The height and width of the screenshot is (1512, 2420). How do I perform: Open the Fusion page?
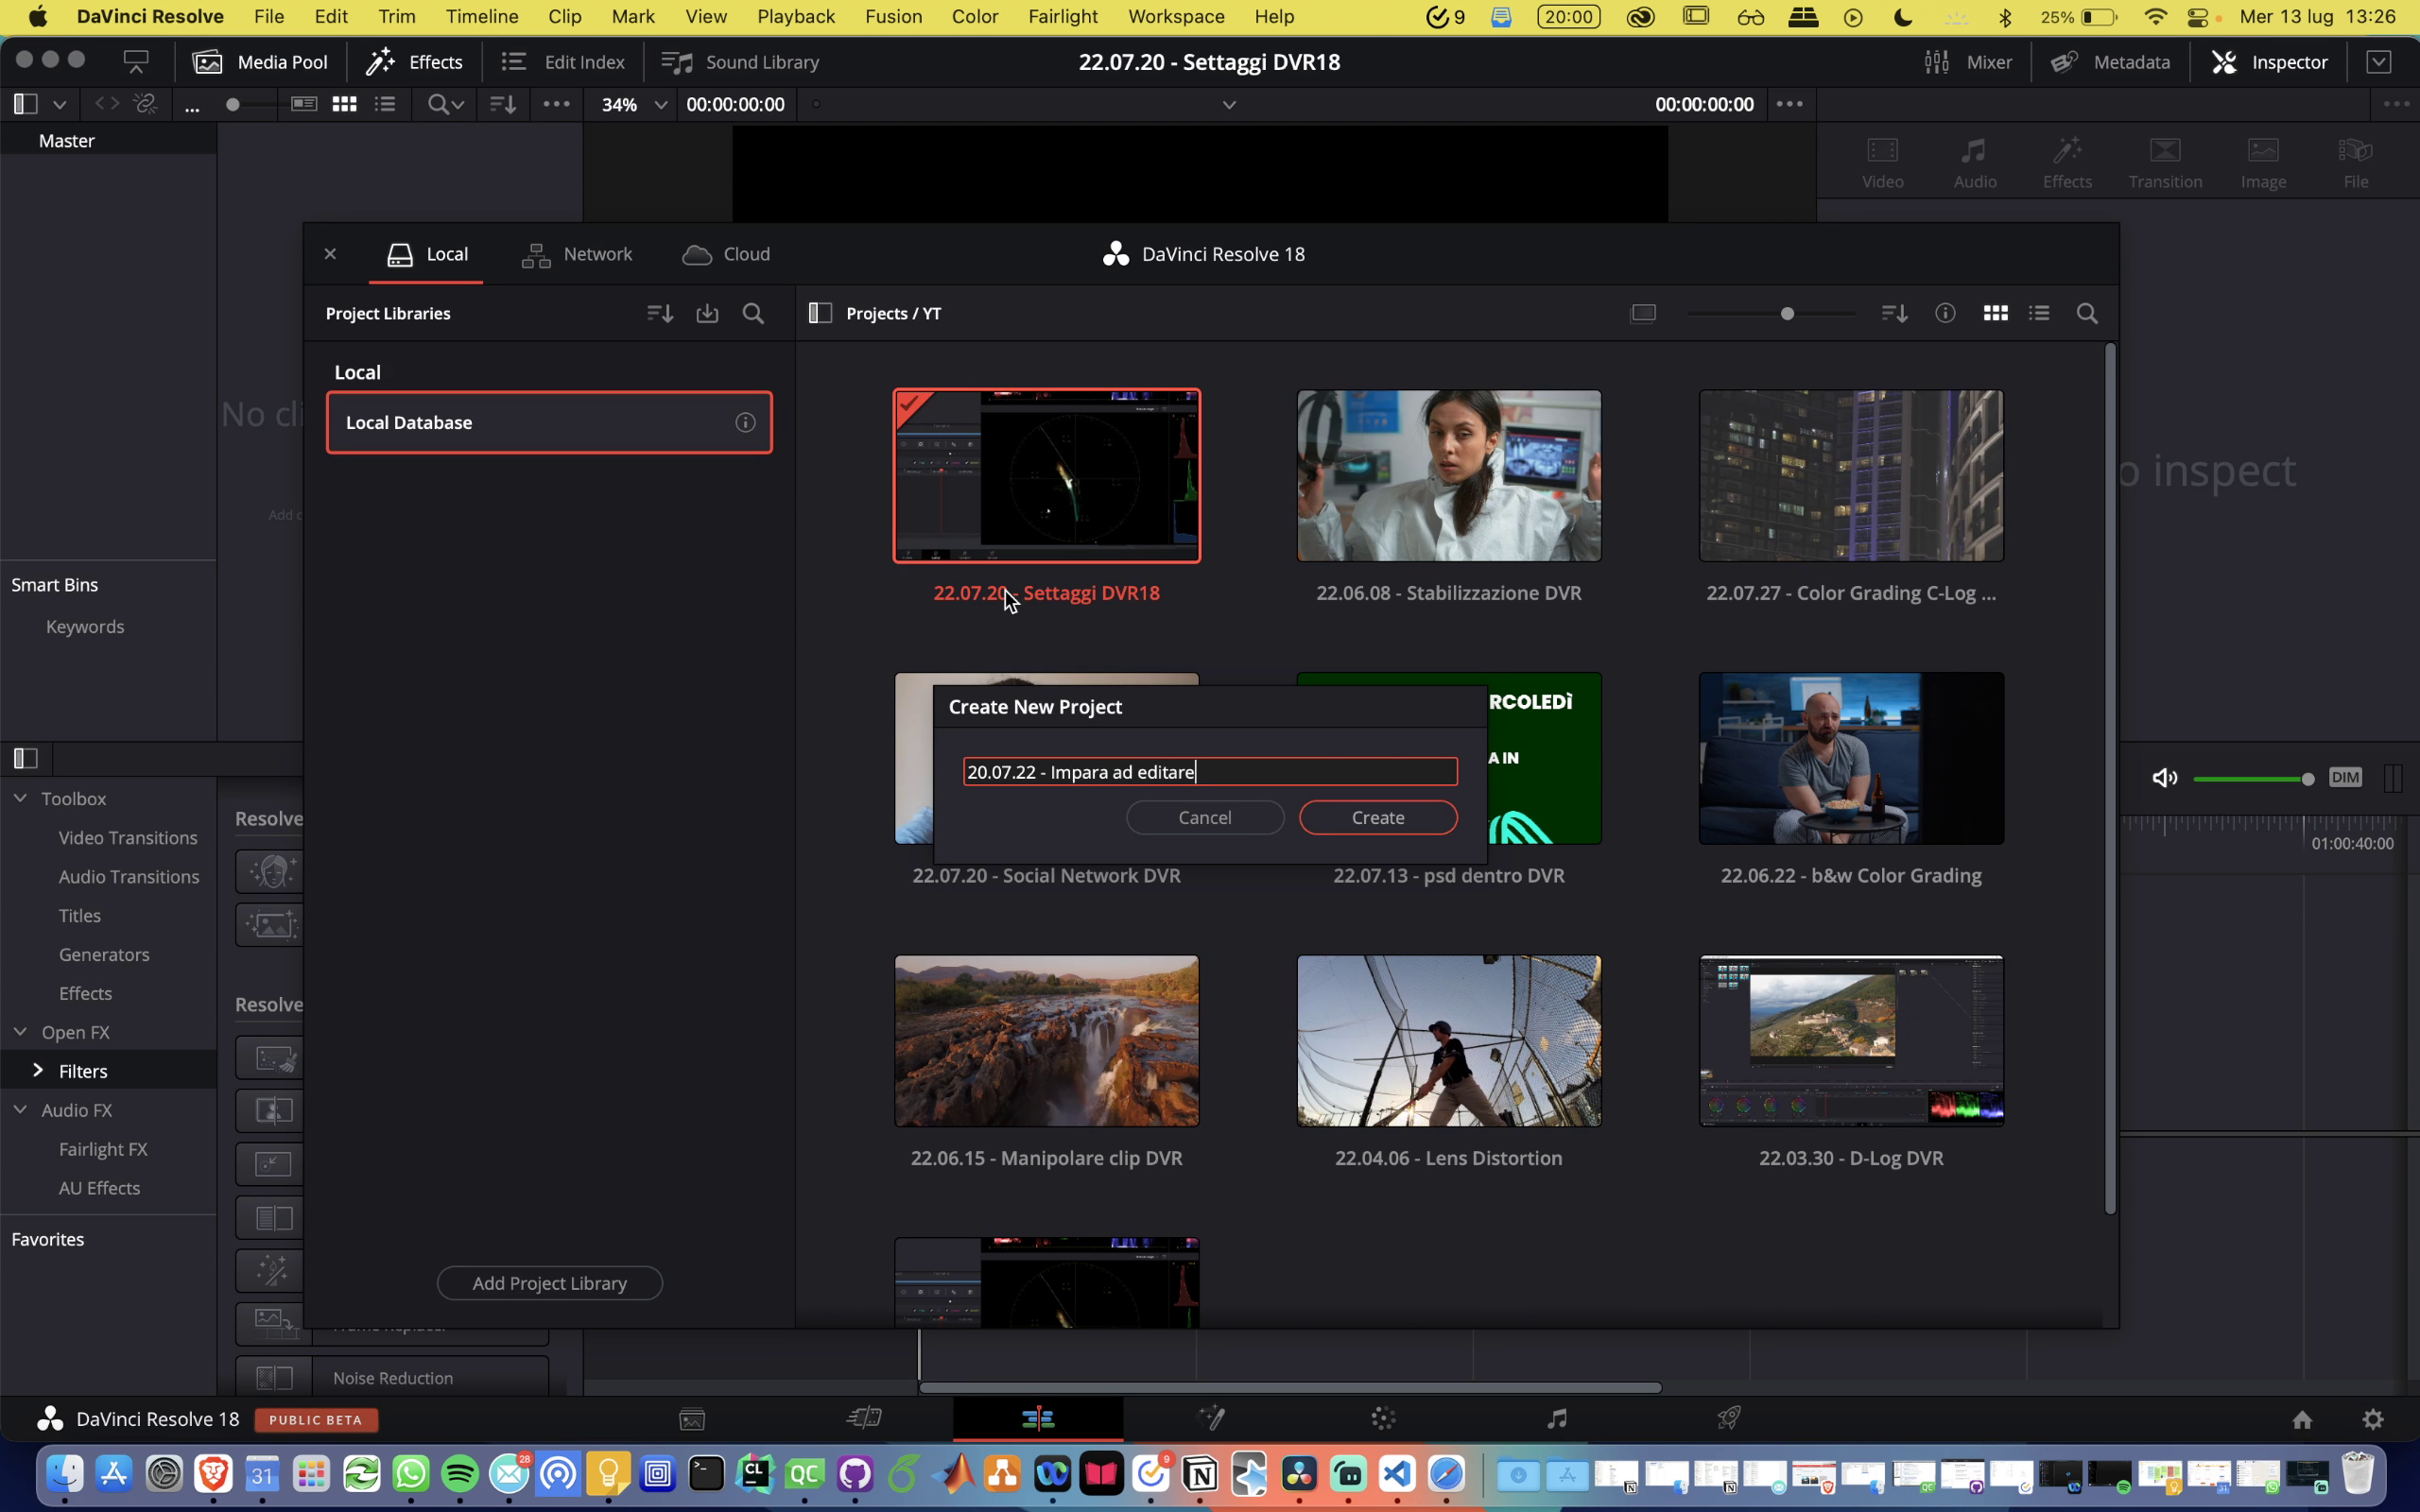(1211, 1418)
